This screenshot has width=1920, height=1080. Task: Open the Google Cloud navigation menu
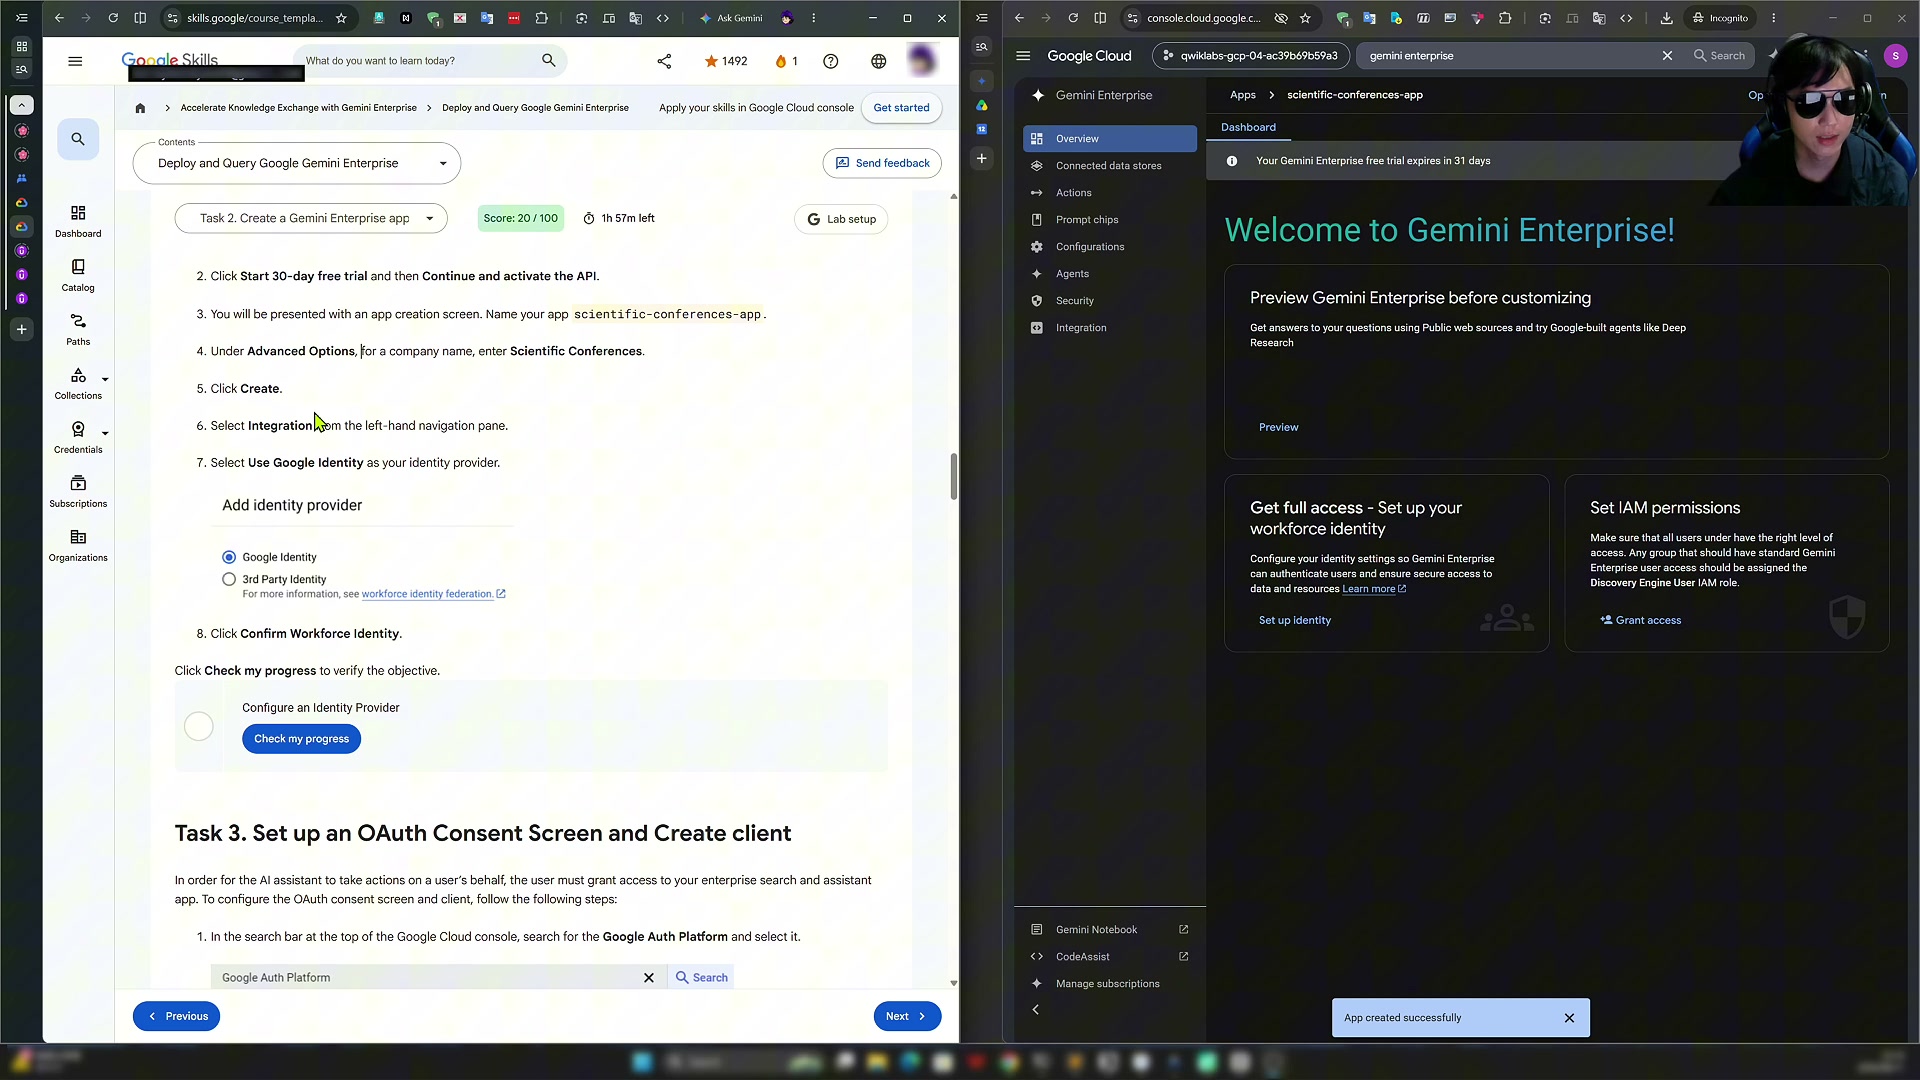click(x=1023, y=56)
